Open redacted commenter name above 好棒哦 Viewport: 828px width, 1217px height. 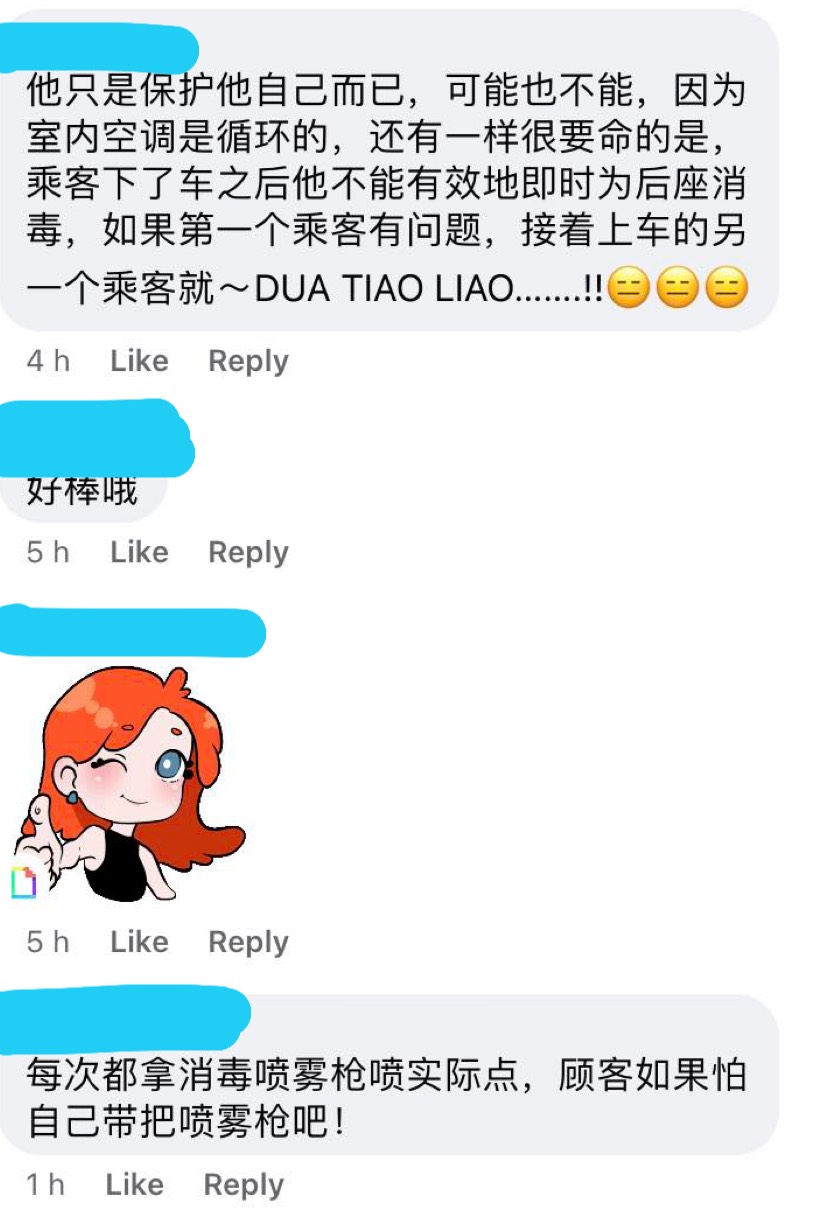[95, 437]
